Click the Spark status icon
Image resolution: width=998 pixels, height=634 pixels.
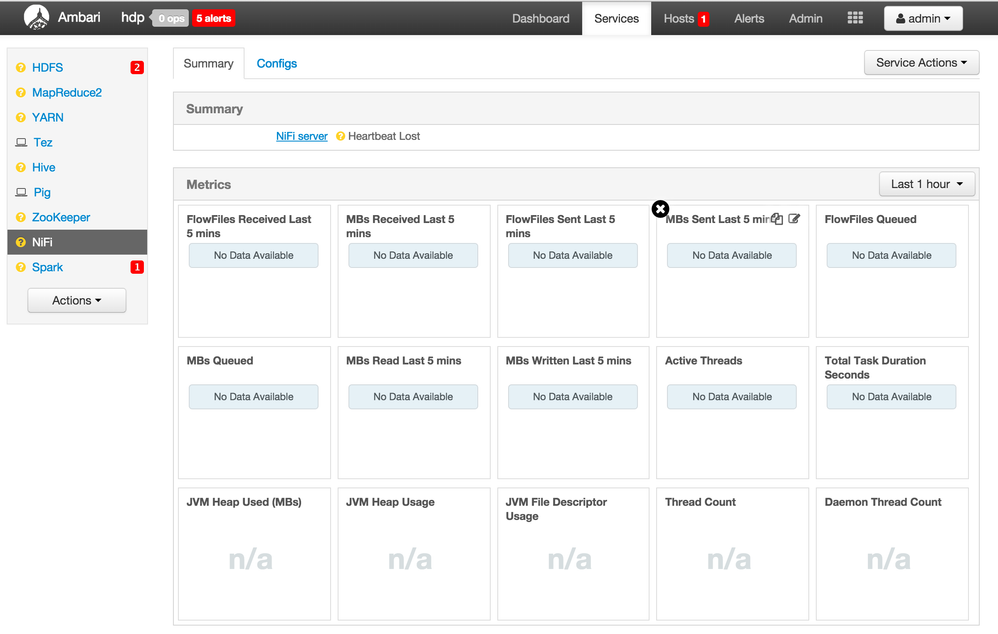[20, 267]
